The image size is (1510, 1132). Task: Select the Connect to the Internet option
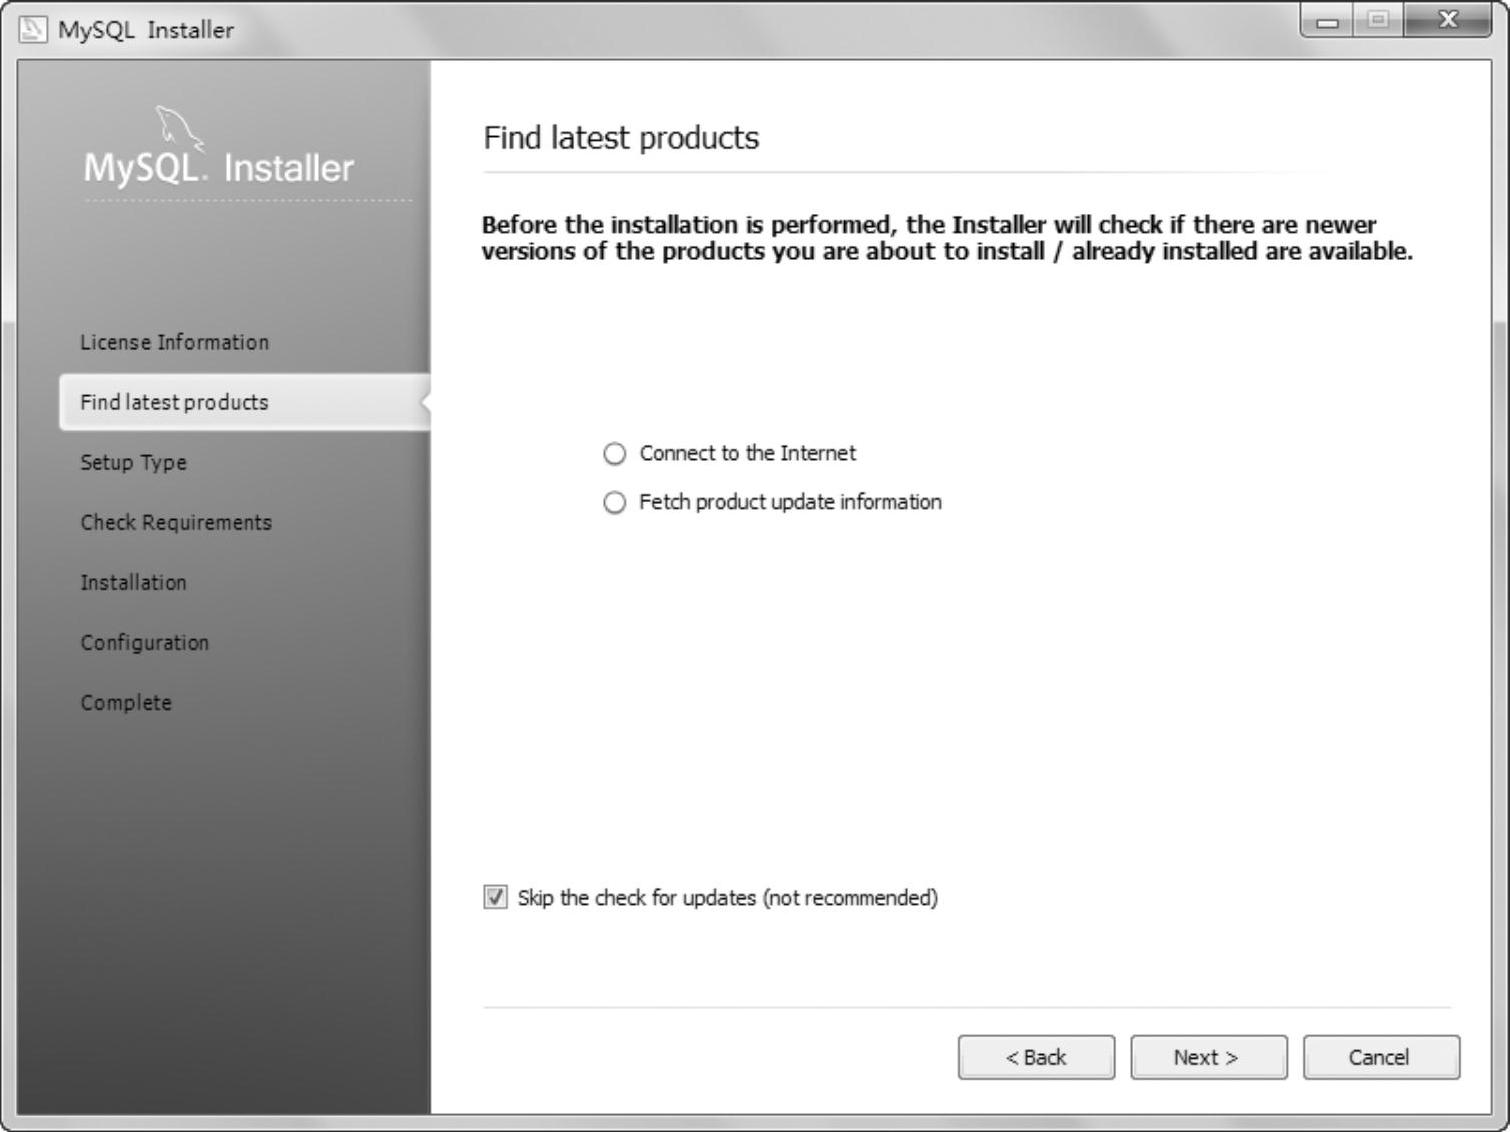[x=615, y=454]
